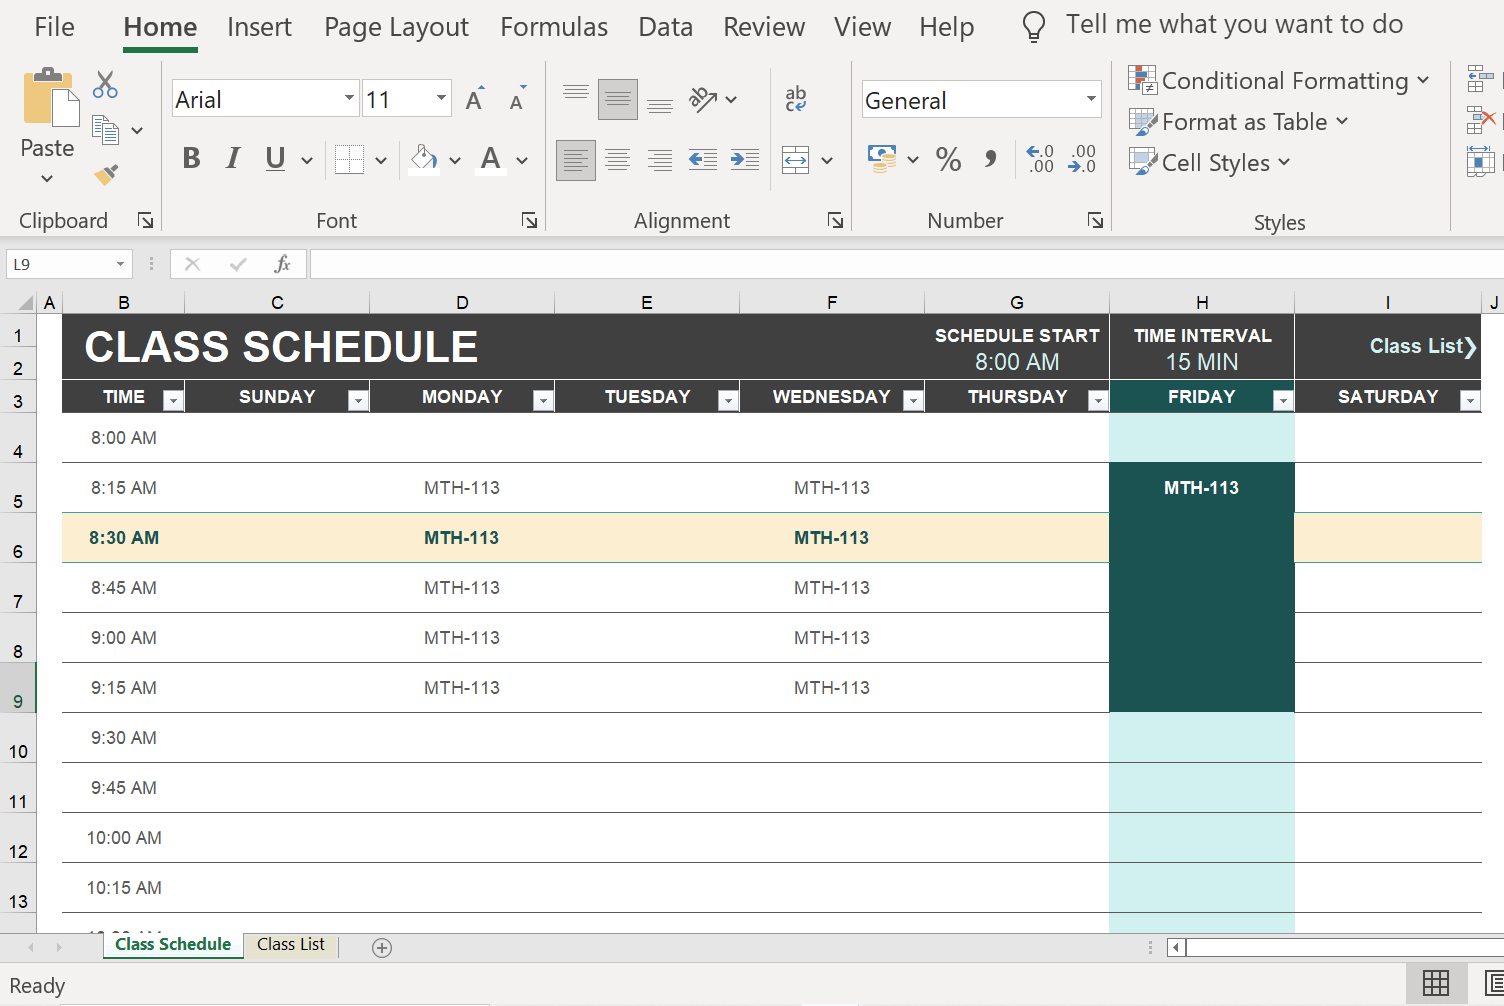Apply Percent Style number formatting
This screenshot has height=1006, width=1504.
pos(947,159)
